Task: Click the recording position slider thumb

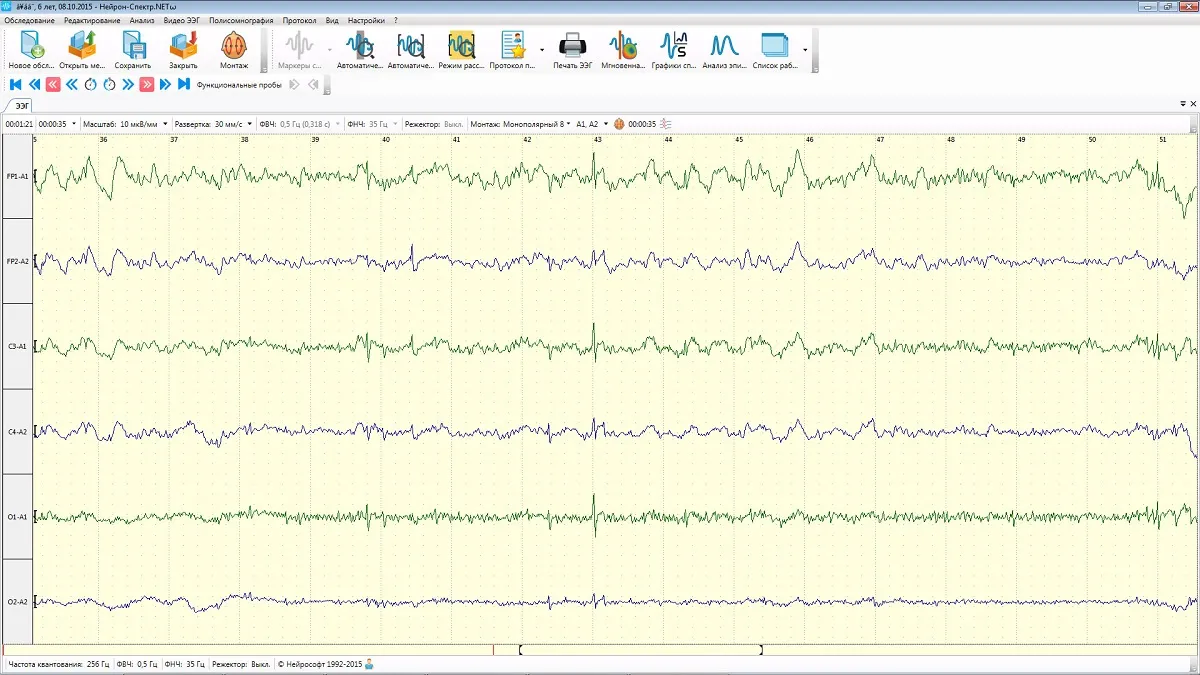Action: coord(641,650)
